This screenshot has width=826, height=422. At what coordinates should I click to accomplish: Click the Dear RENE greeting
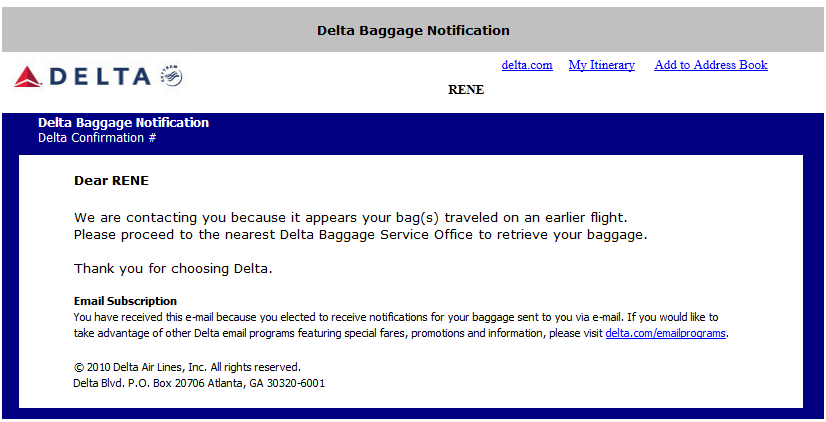coord(111,181)
